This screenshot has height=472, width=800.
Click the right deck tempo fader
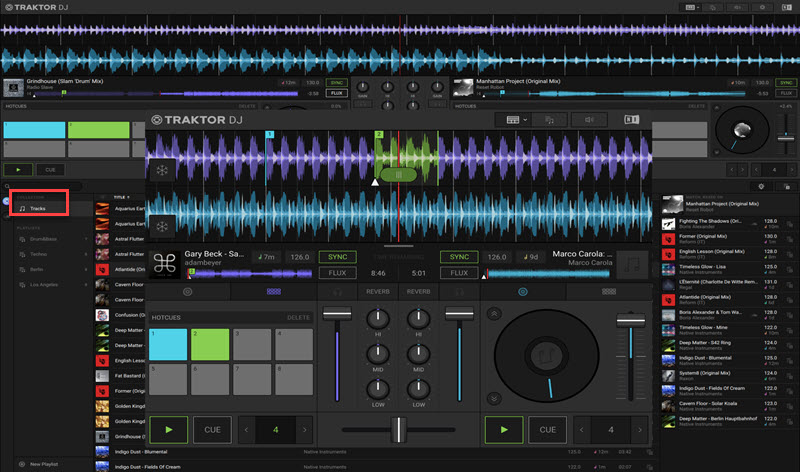coord(631,320)
